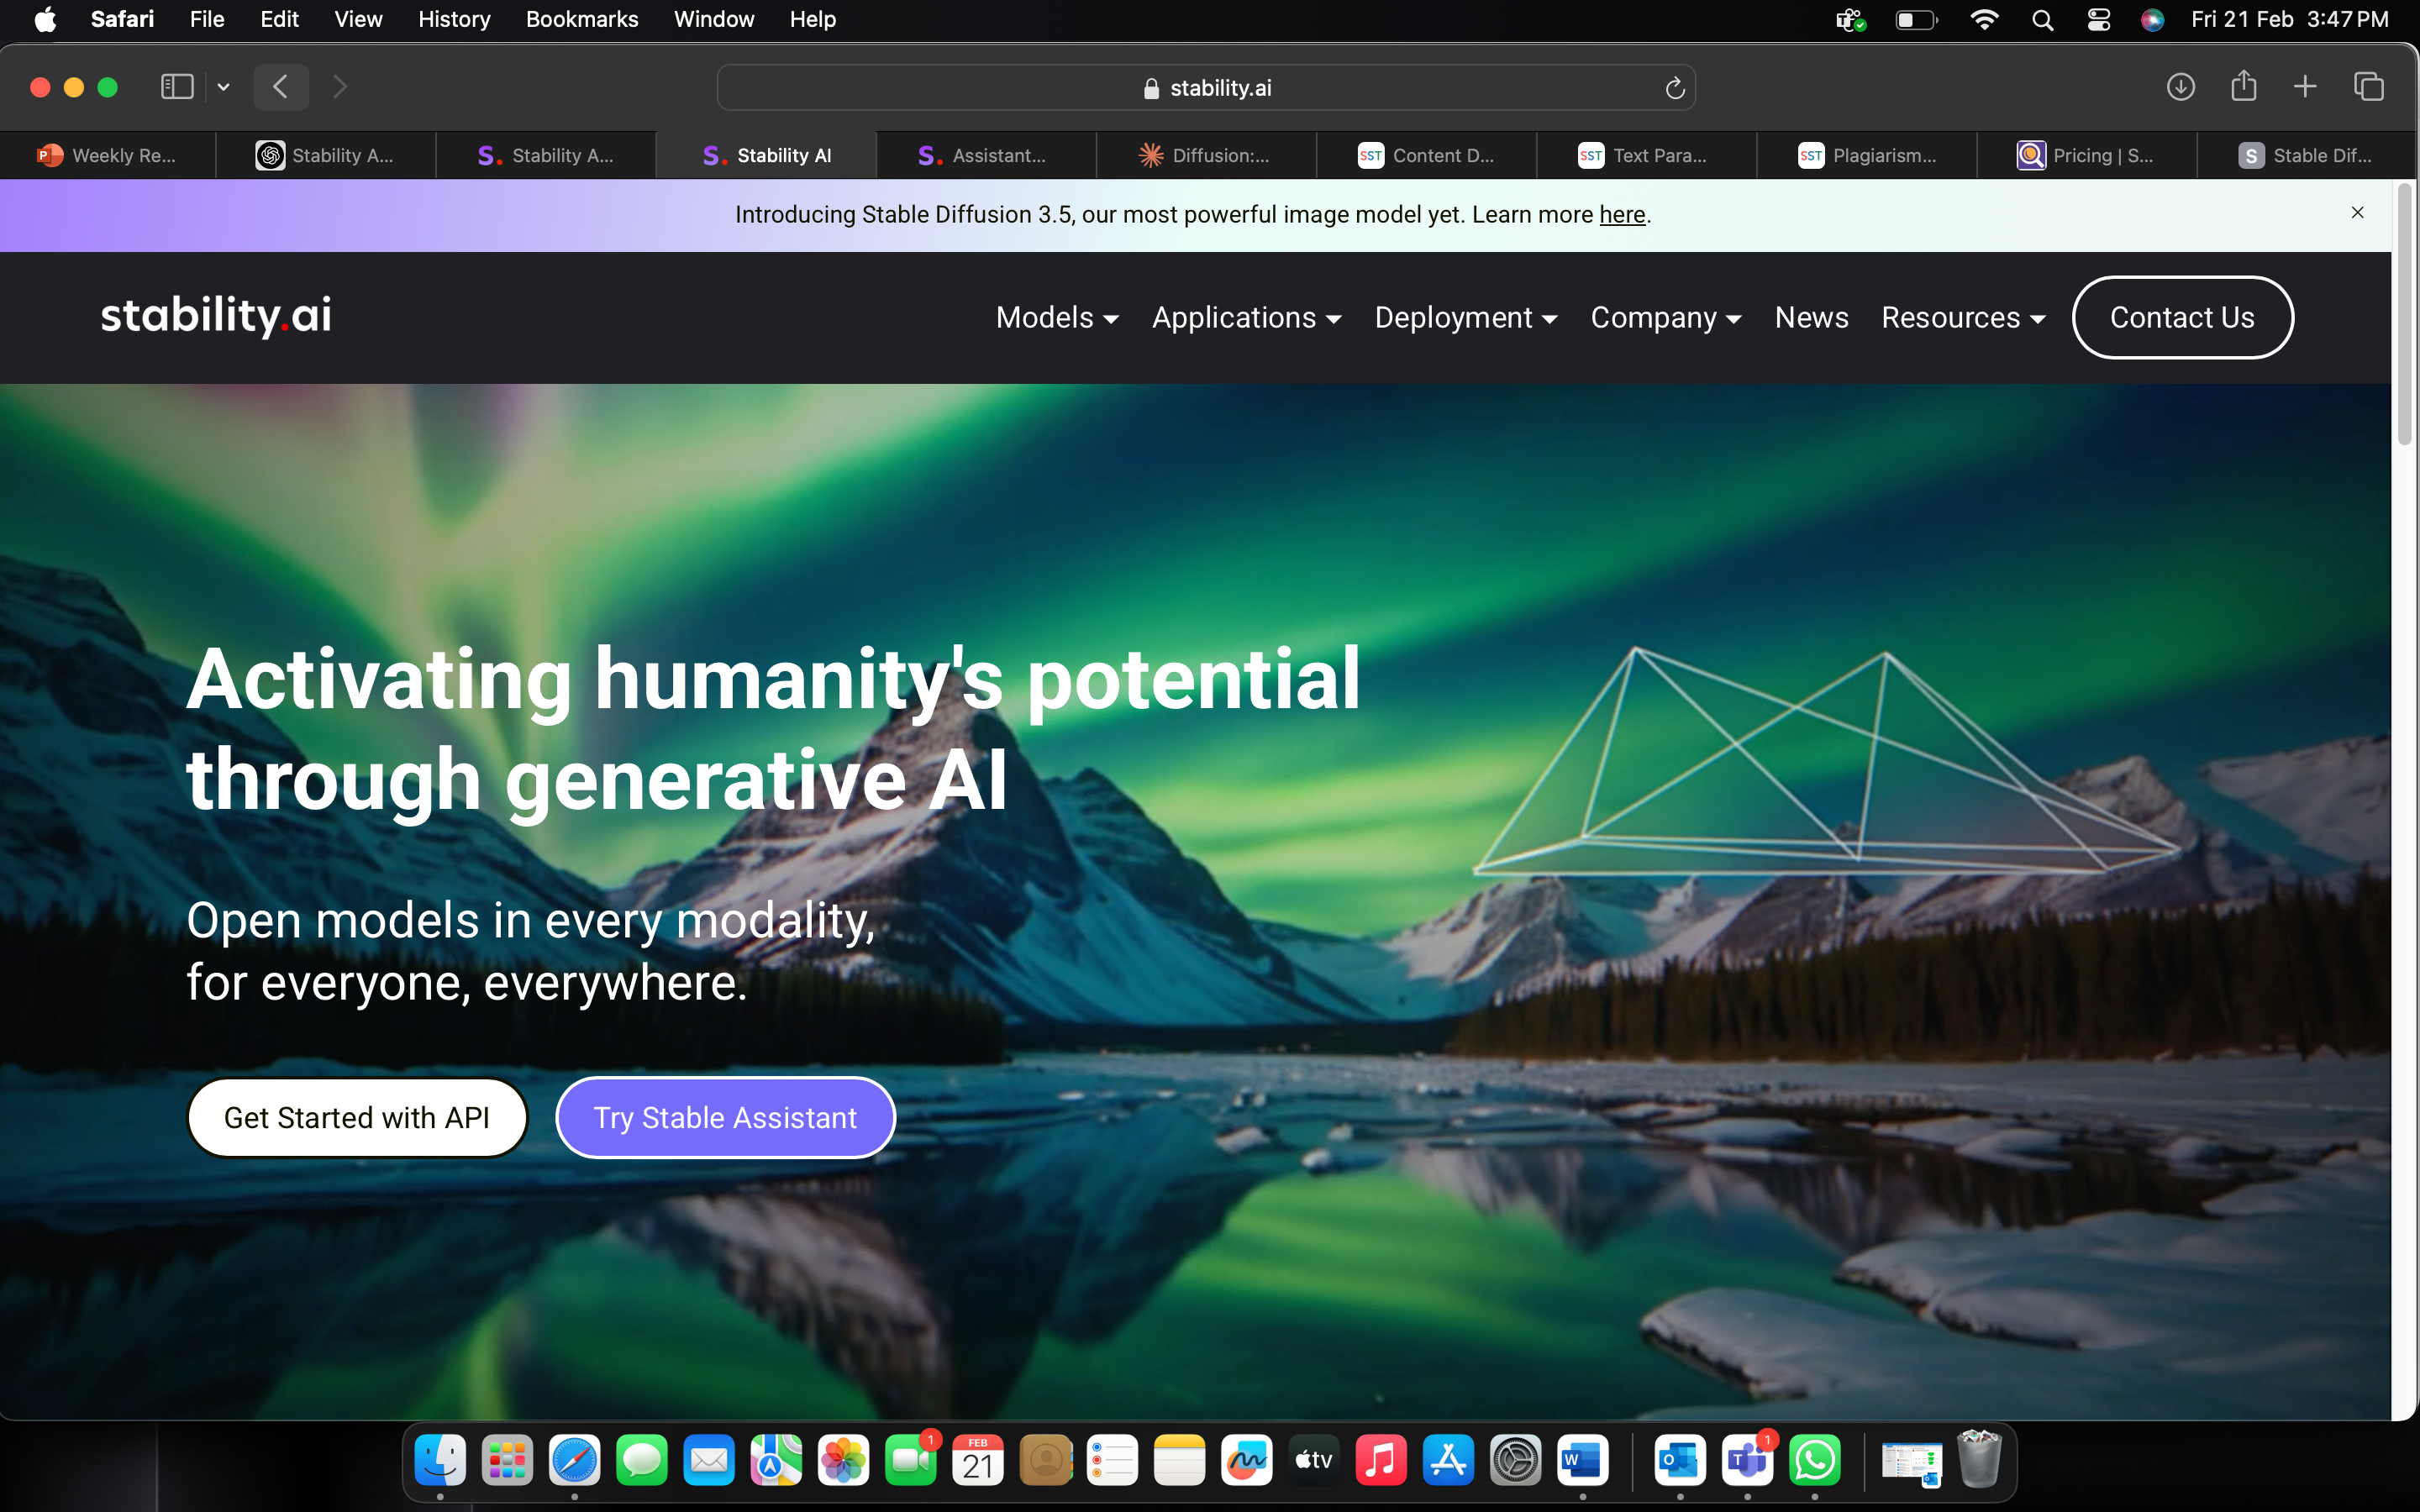Open Microsoft Outlook from the Dock
2420x1512 pixels.
tap(1680, 1461)
